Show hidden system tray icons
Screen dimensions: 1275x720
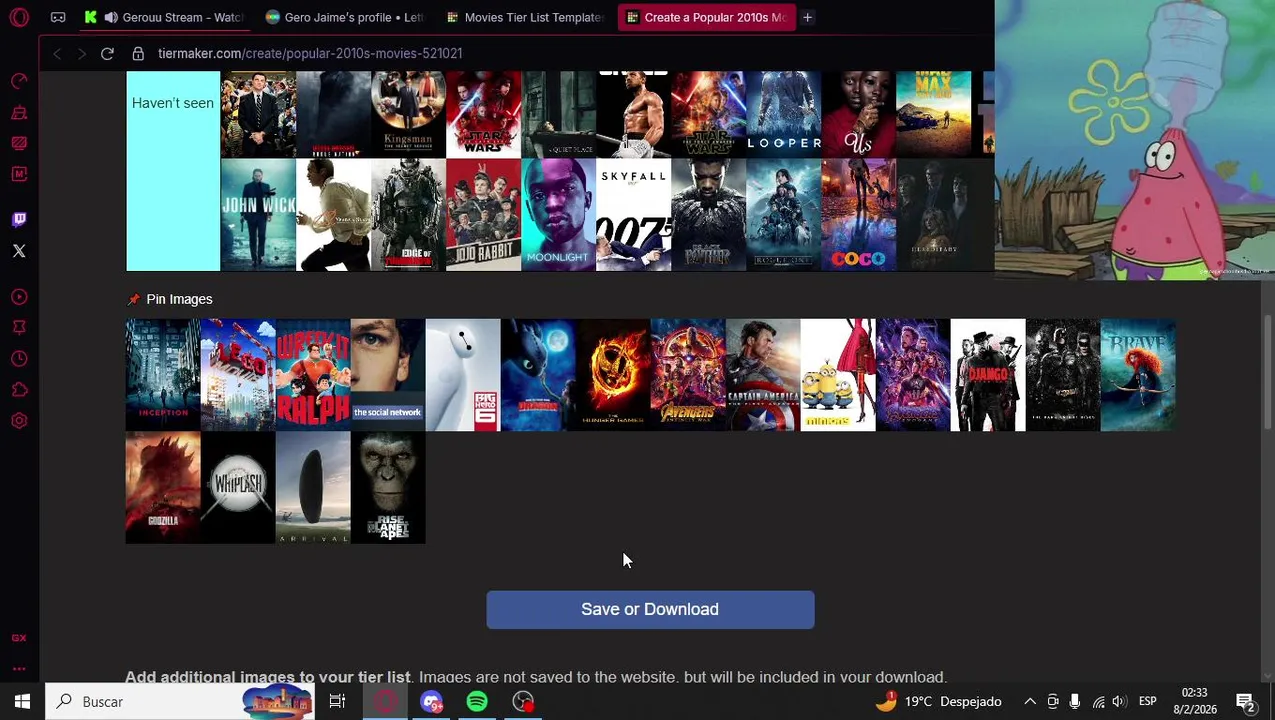(1030, 702)
